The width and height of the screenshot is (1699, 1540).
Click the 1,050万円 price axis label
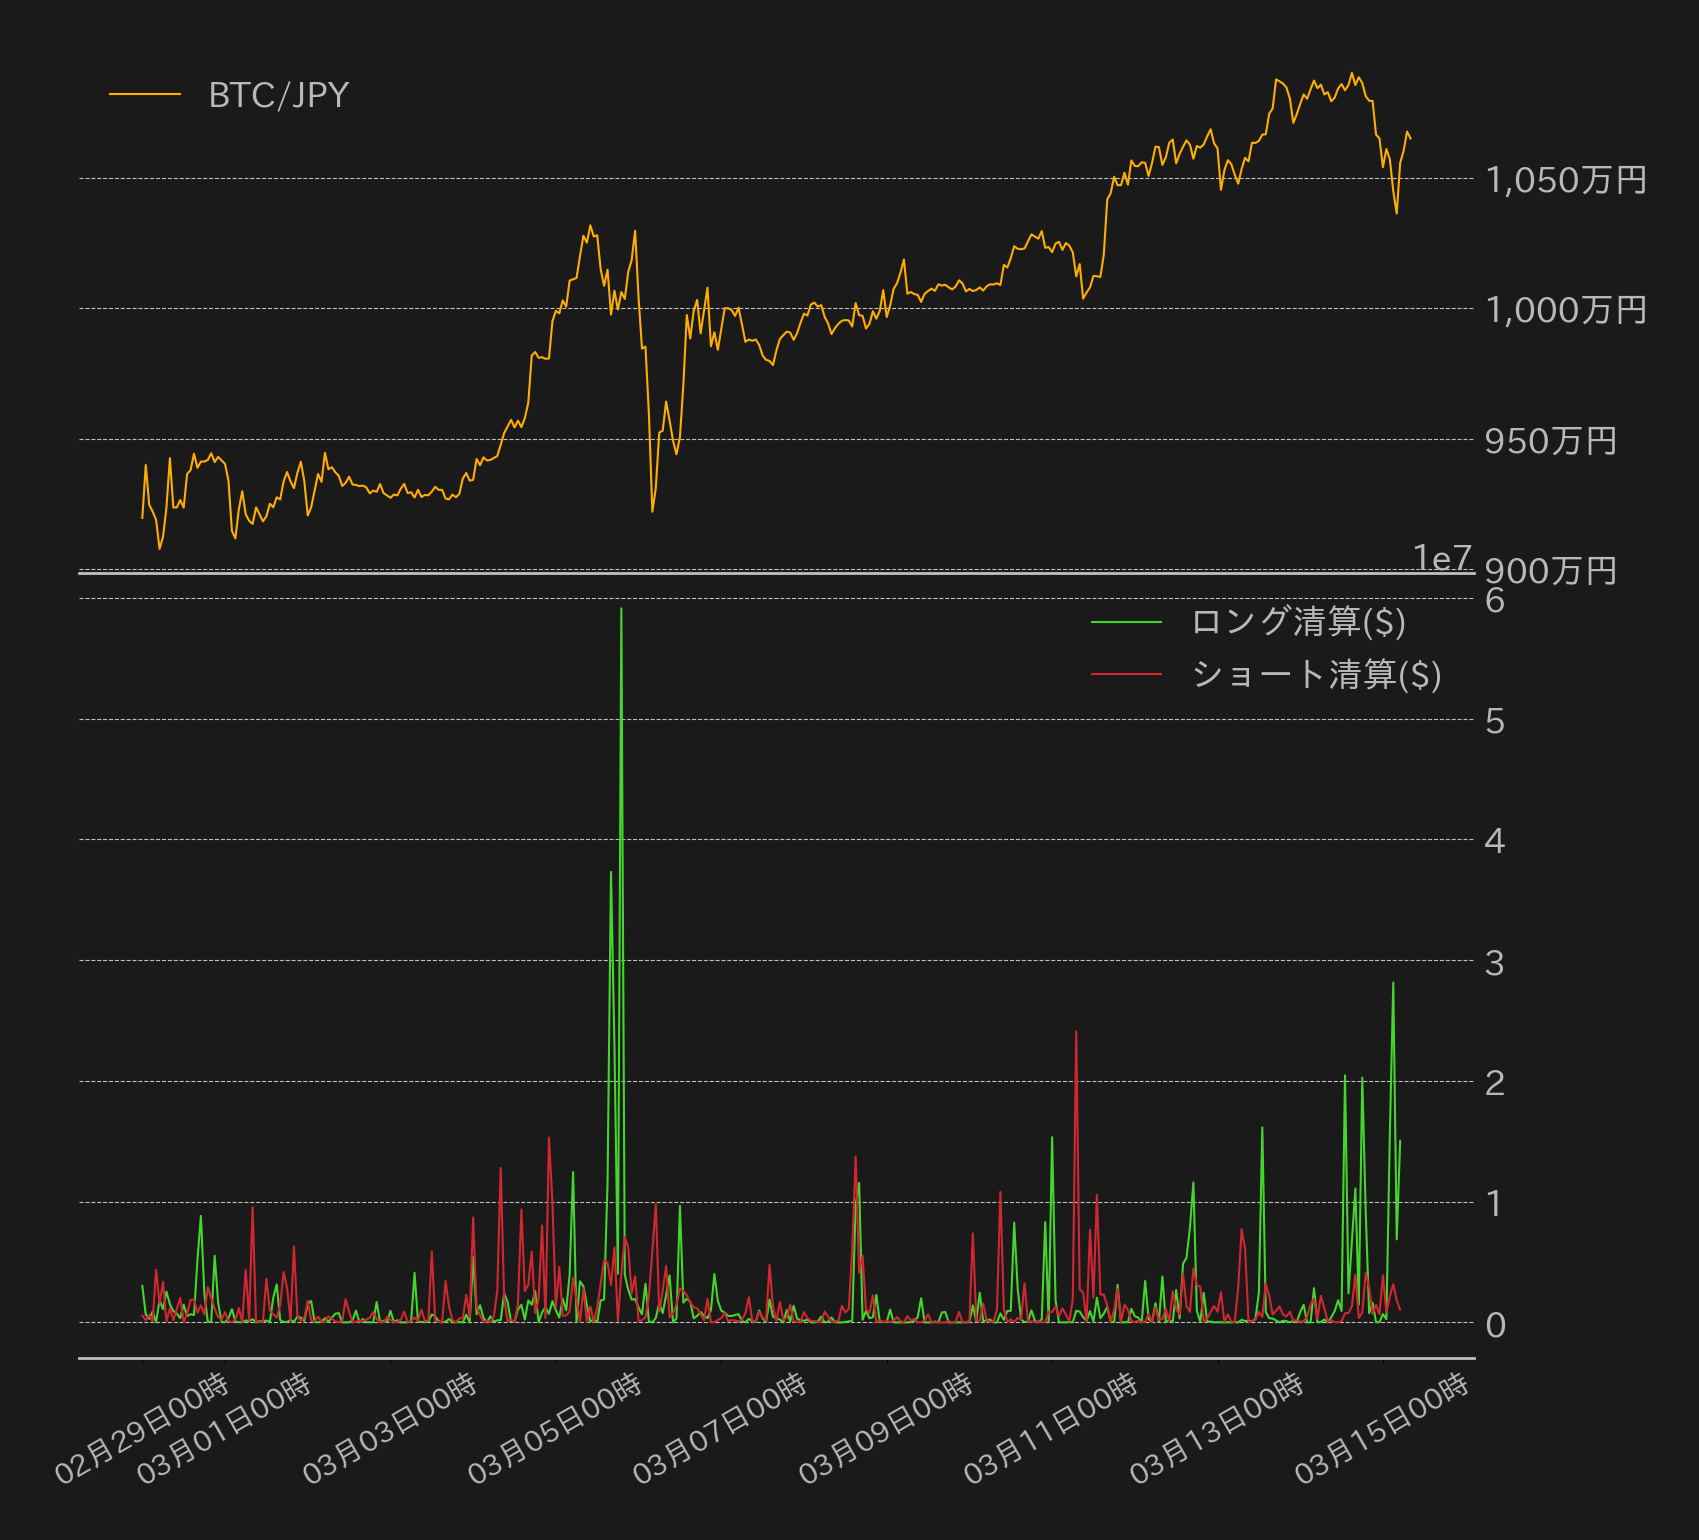1566,180
